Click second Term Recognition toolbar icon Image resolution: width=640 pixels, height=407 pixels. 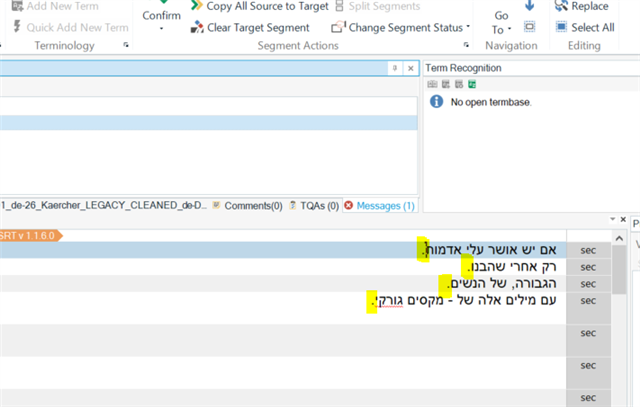coord(446,84)
